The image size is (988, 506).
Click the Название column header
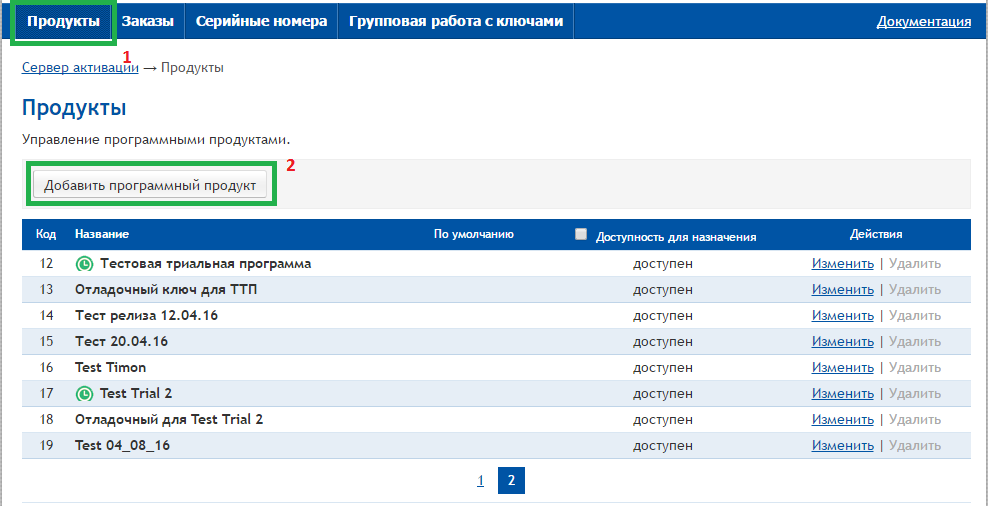pyautogui.click(x=102, y=234)
